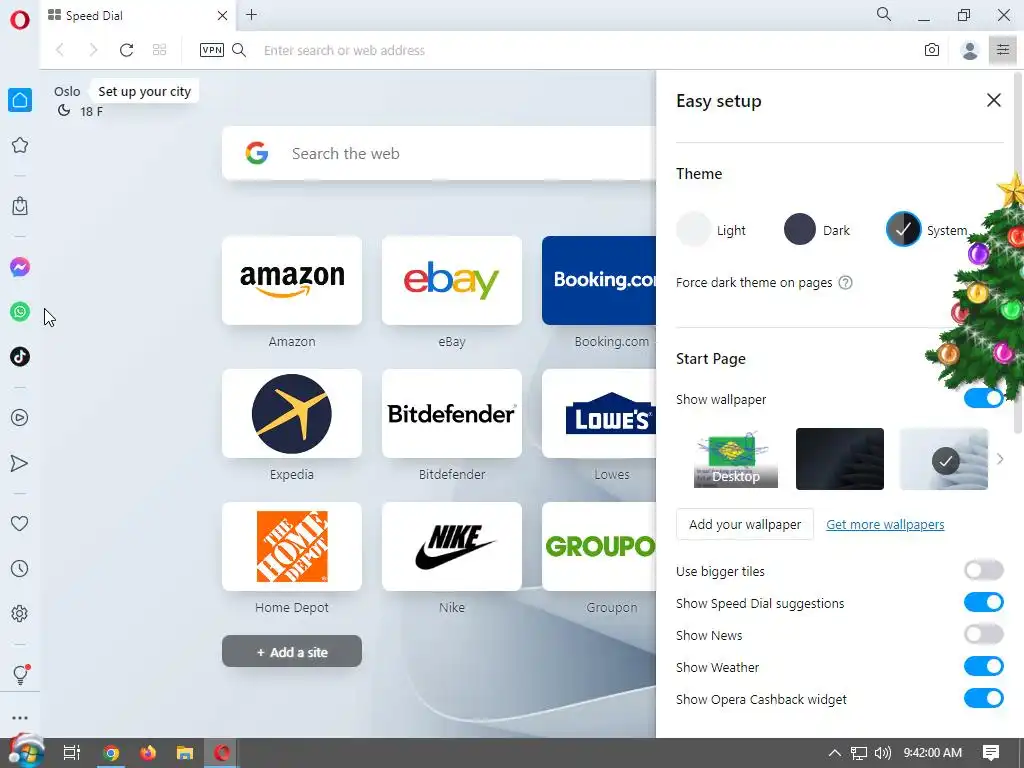Click the search tabs magnifier icon

coord(884,14)
